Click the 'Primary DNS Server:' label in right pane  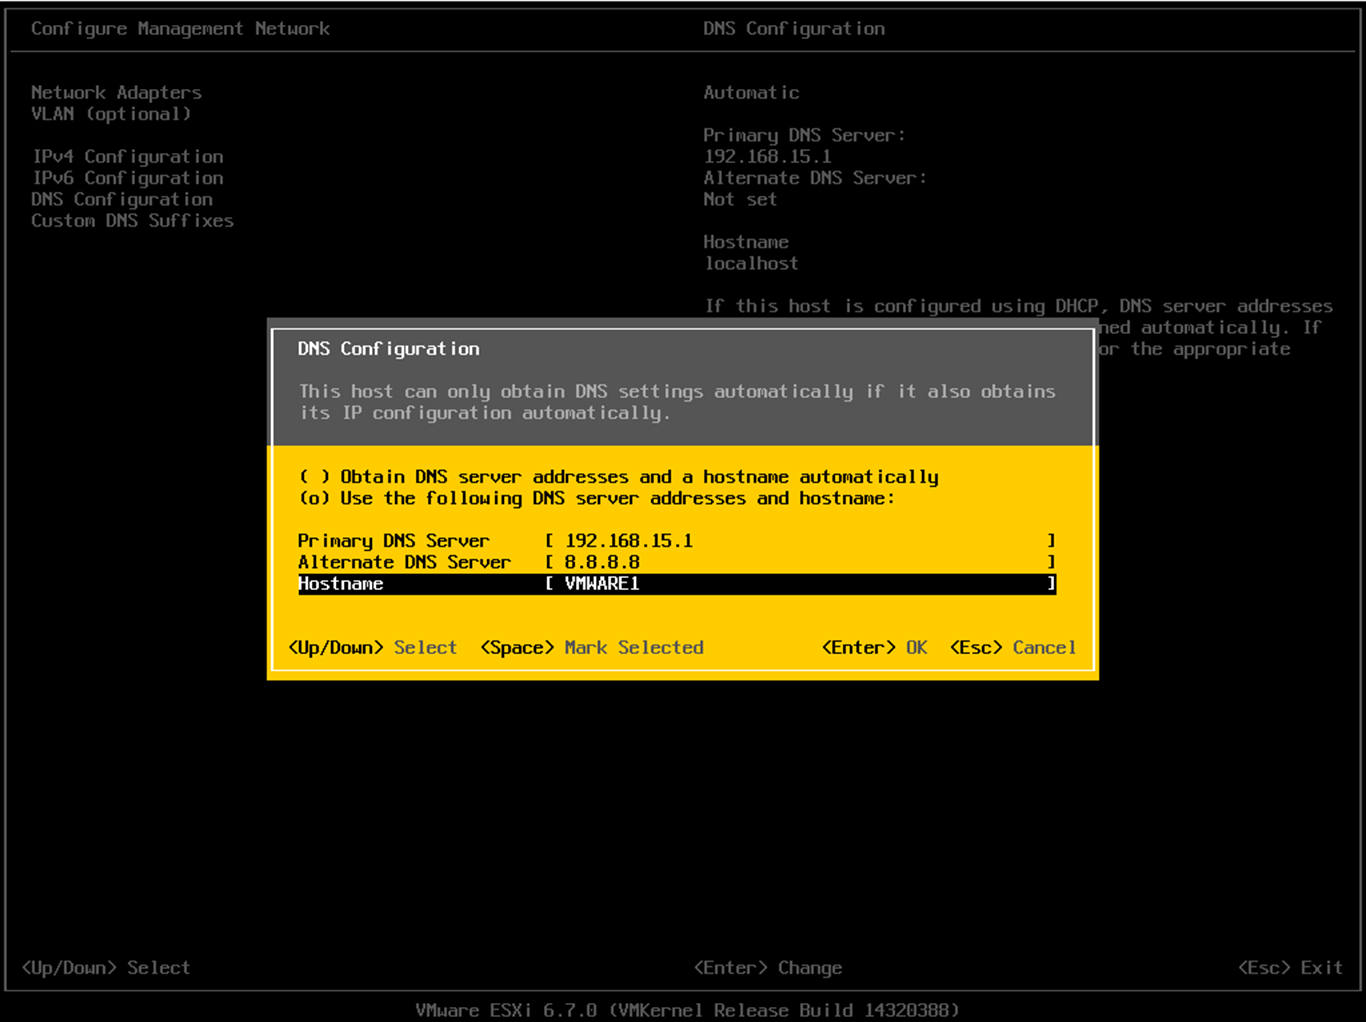(x=804, y=135)
